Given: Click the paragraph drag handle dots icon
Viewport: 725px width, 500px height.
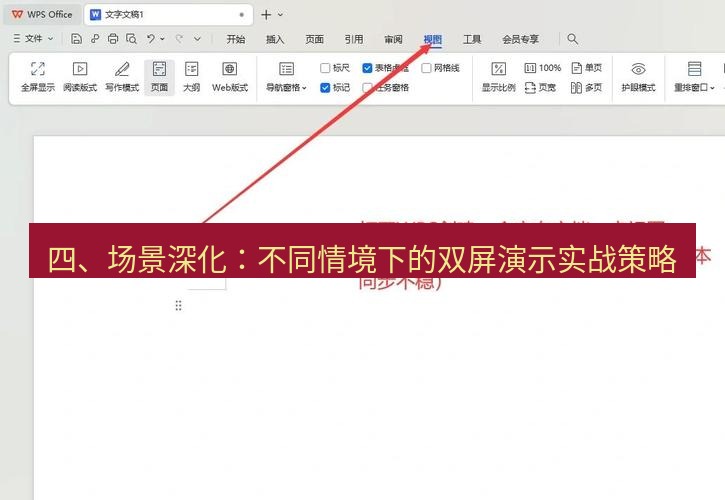Looking at the screenshot, I should [x=178, y=305].
